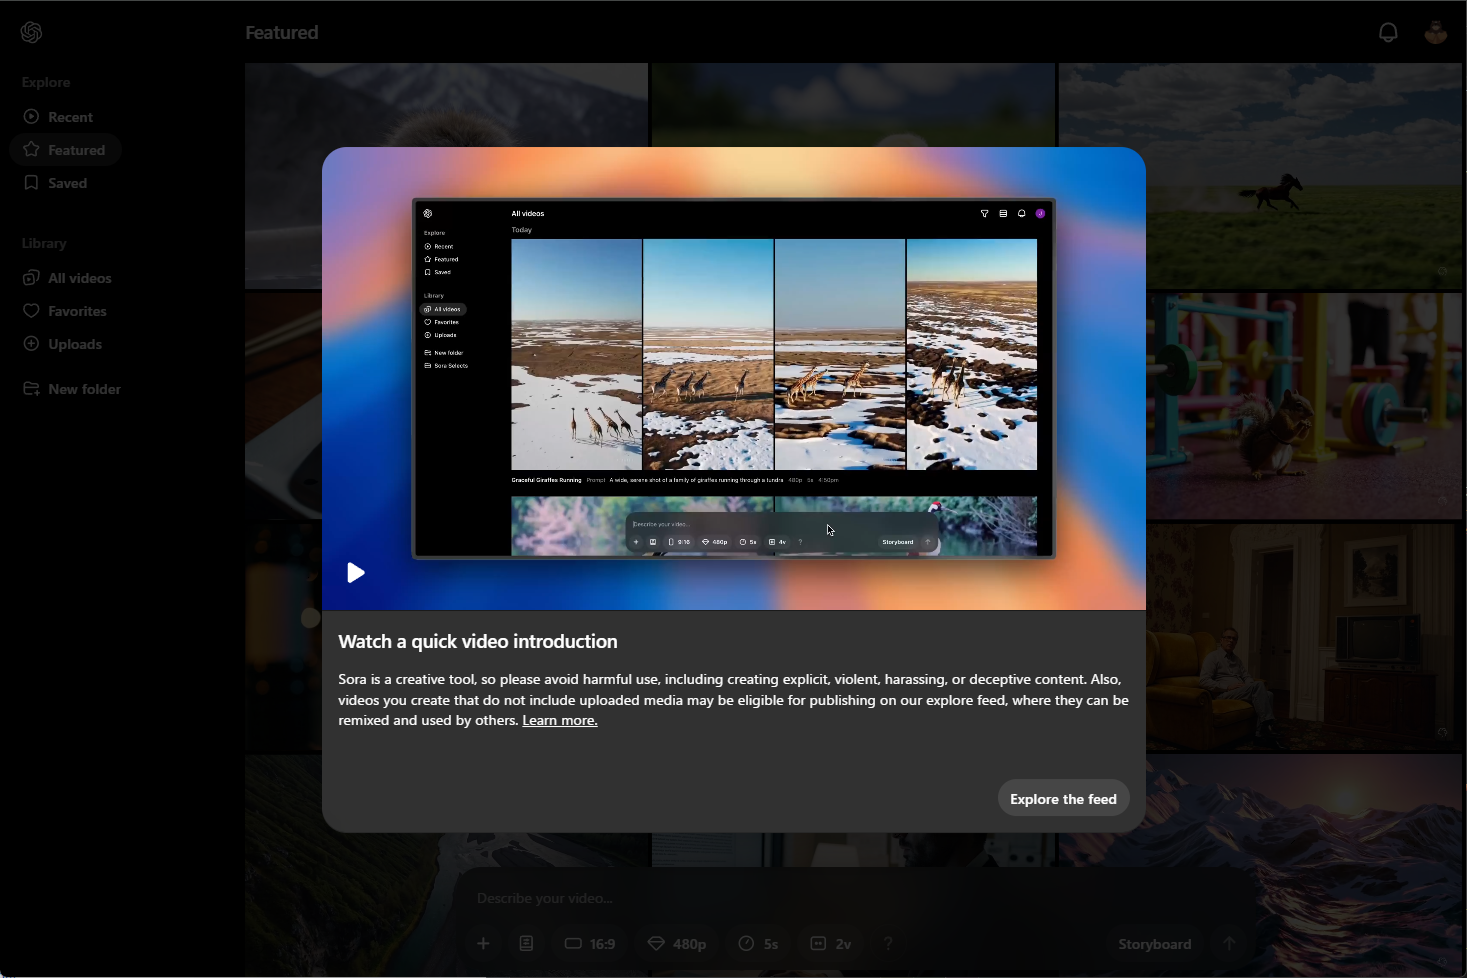This screenshot has width=1467, height=978.
Task: Click the All videos icon
Action: [x=31, y=278]
